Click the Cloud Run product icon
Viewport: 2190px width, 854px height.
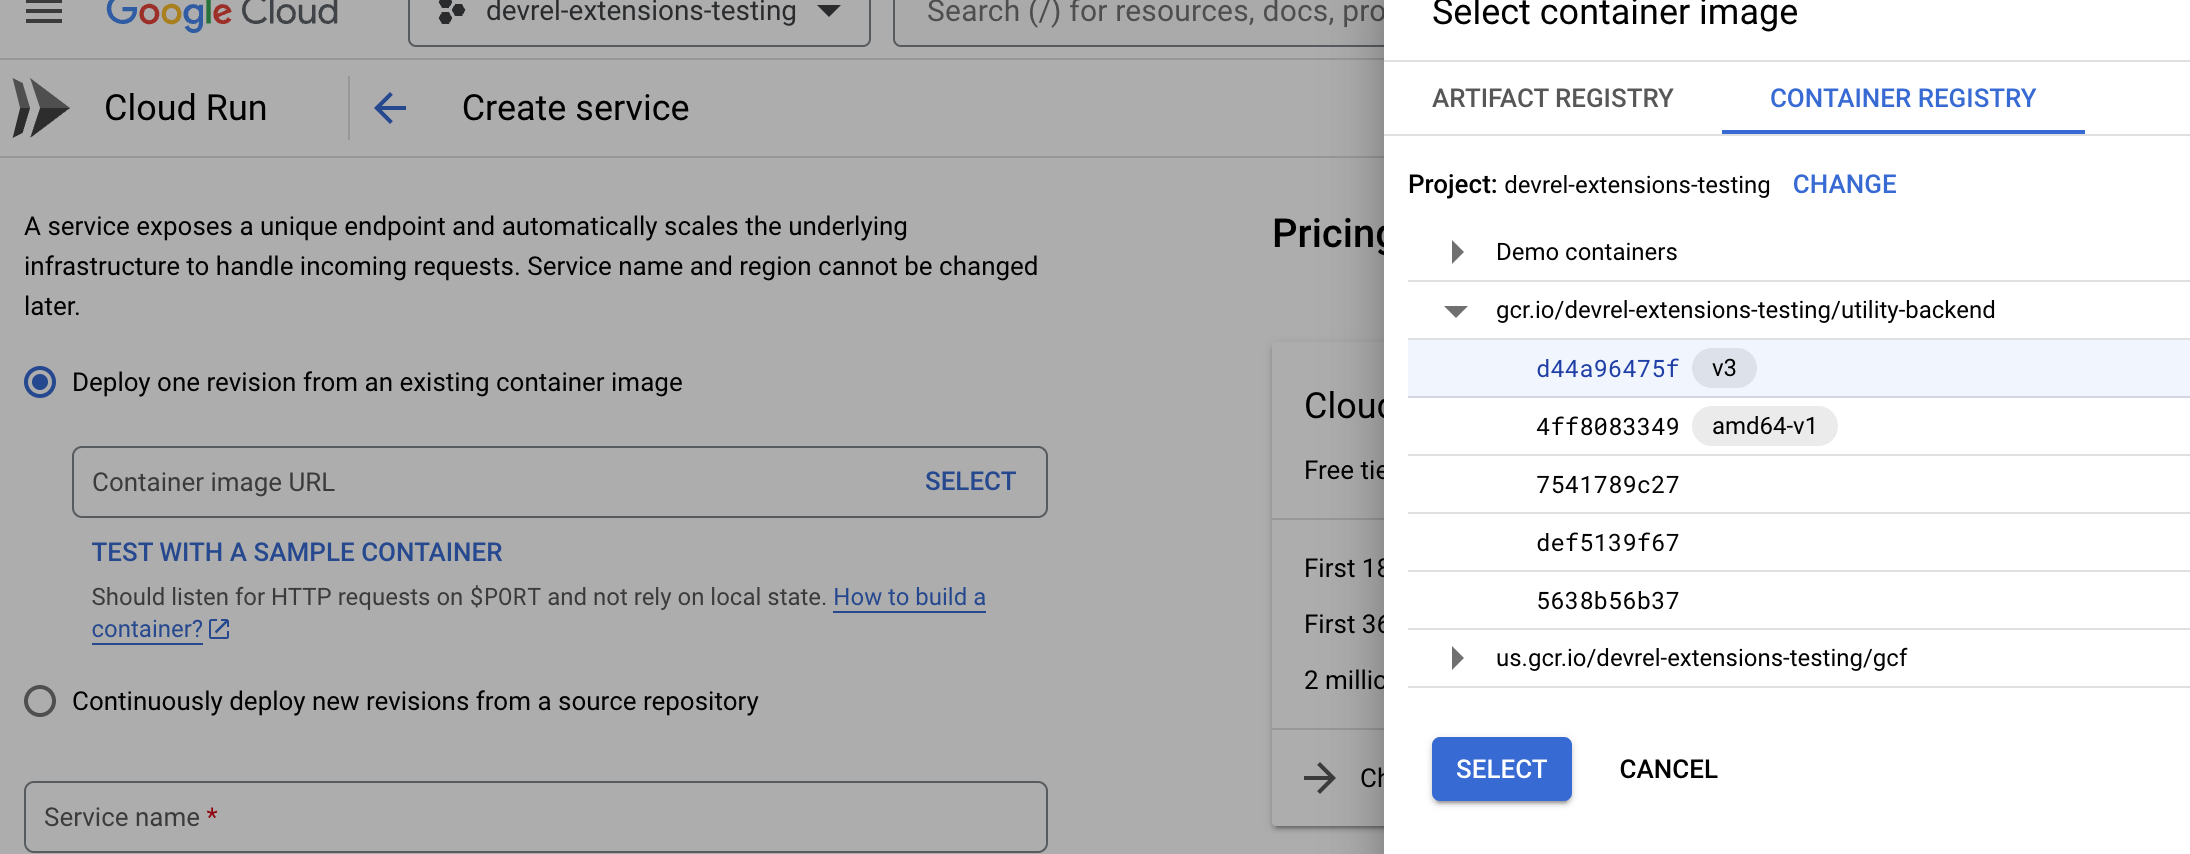click(x=41, y=108)
